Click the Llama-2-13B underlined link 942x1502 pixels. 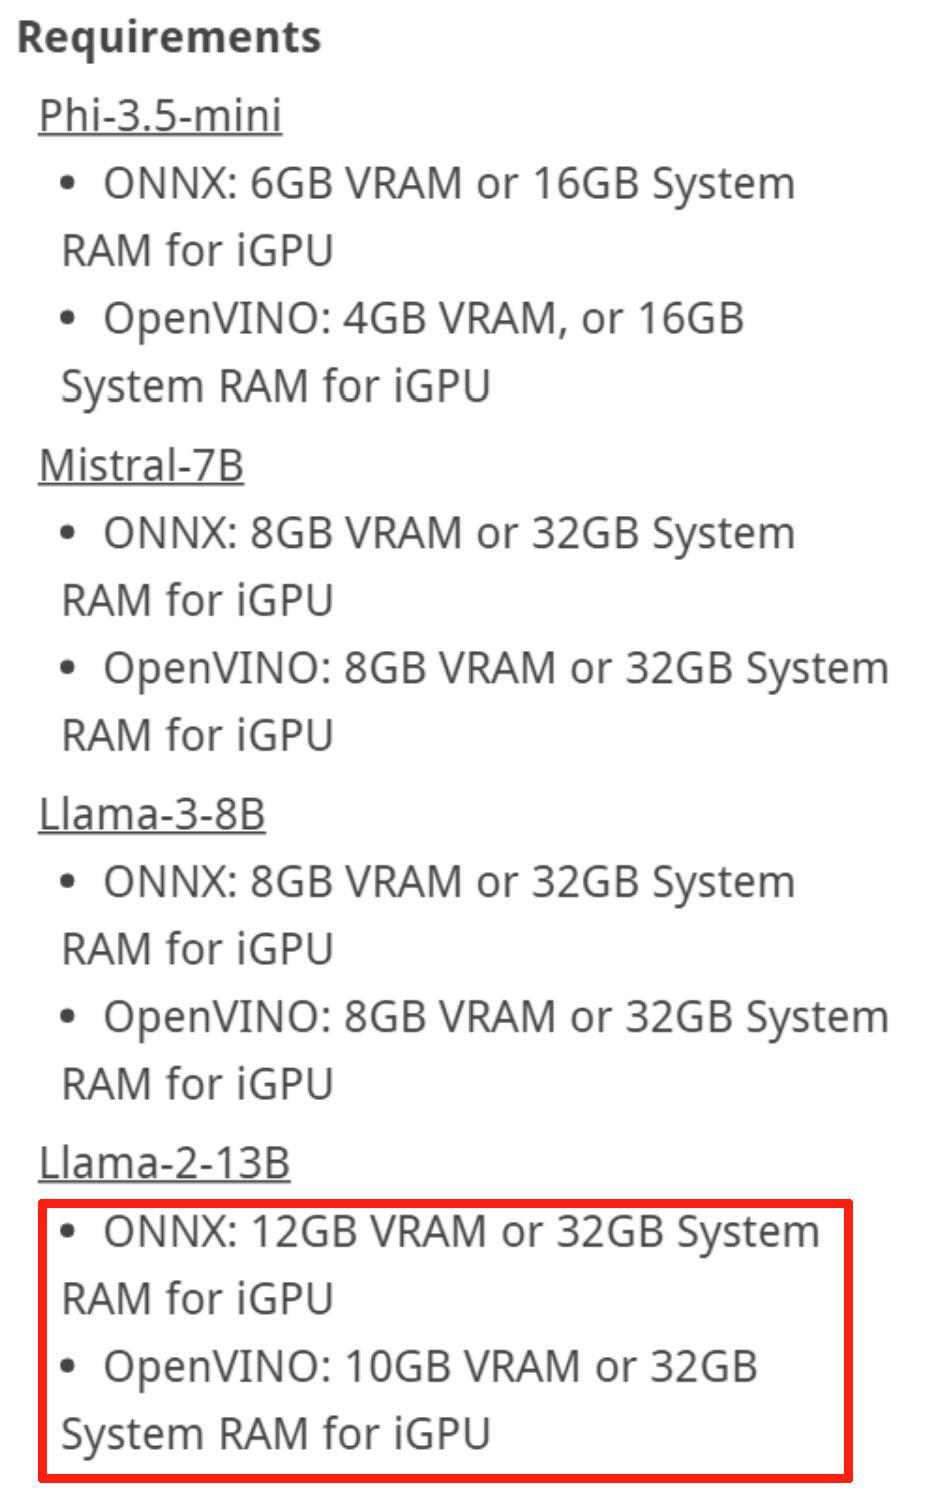coord(164,1163)
